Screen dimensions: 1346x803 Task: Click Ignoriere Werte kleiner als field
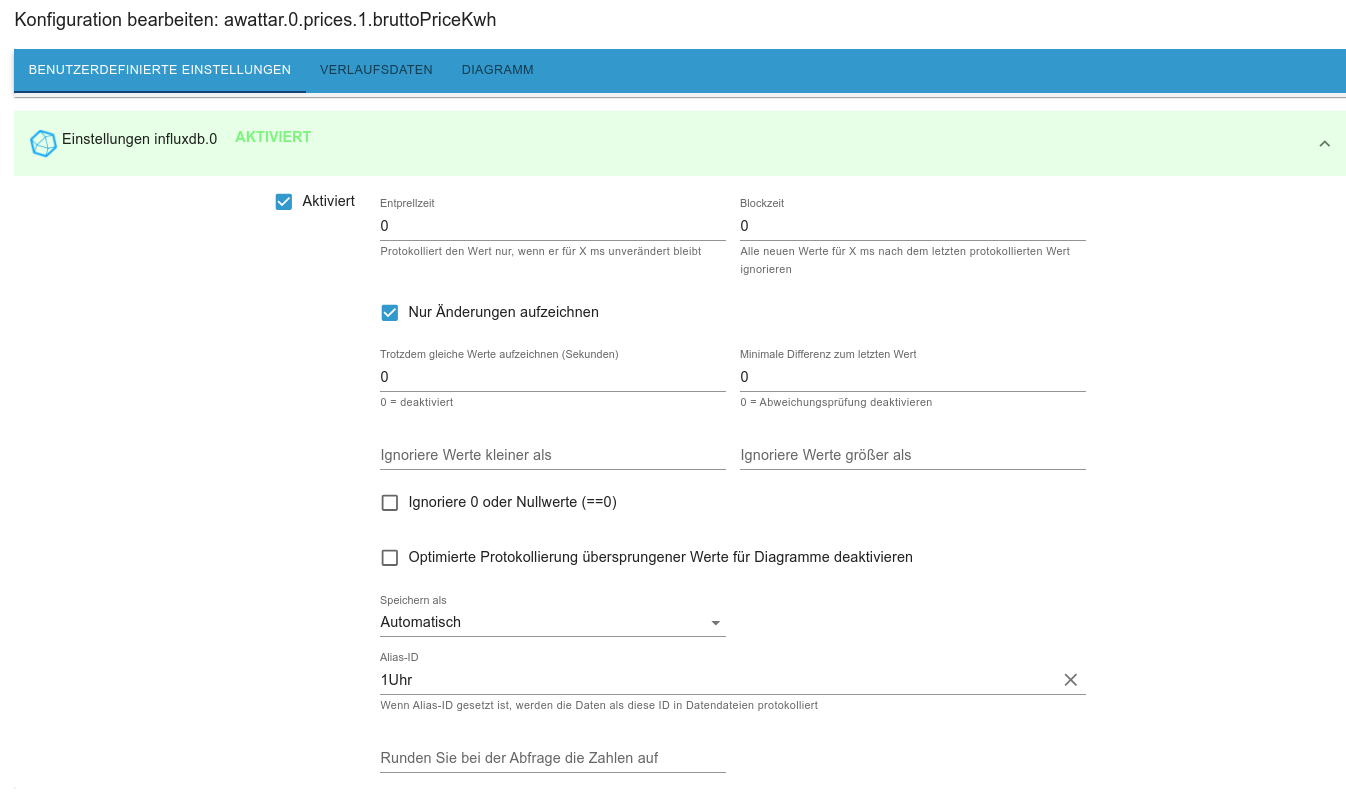(552, 456)
